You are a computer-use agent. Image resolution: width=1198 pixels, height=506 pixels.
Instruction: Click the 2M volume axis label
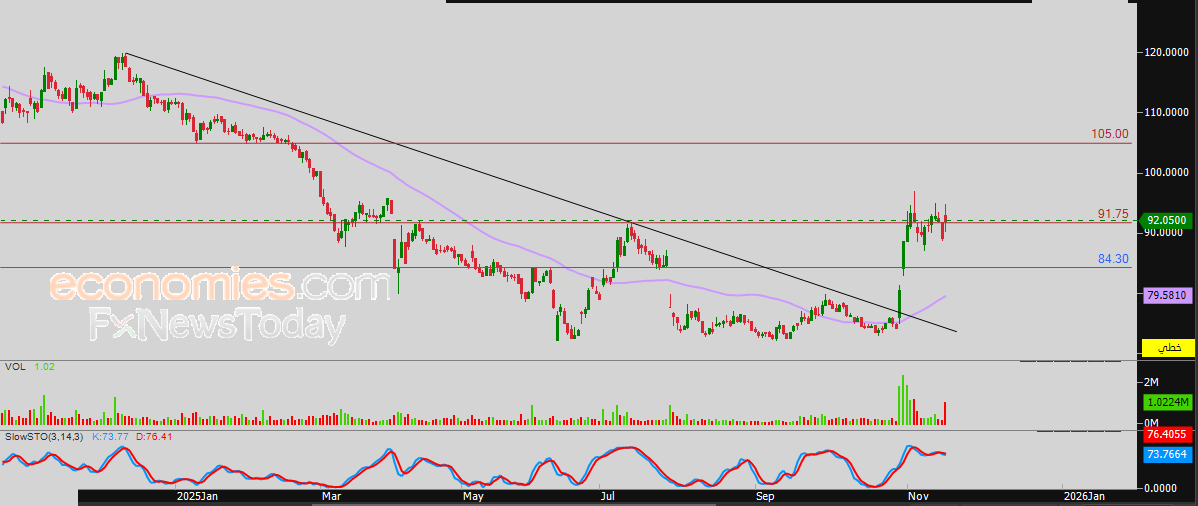click(x=1151, y=381)
